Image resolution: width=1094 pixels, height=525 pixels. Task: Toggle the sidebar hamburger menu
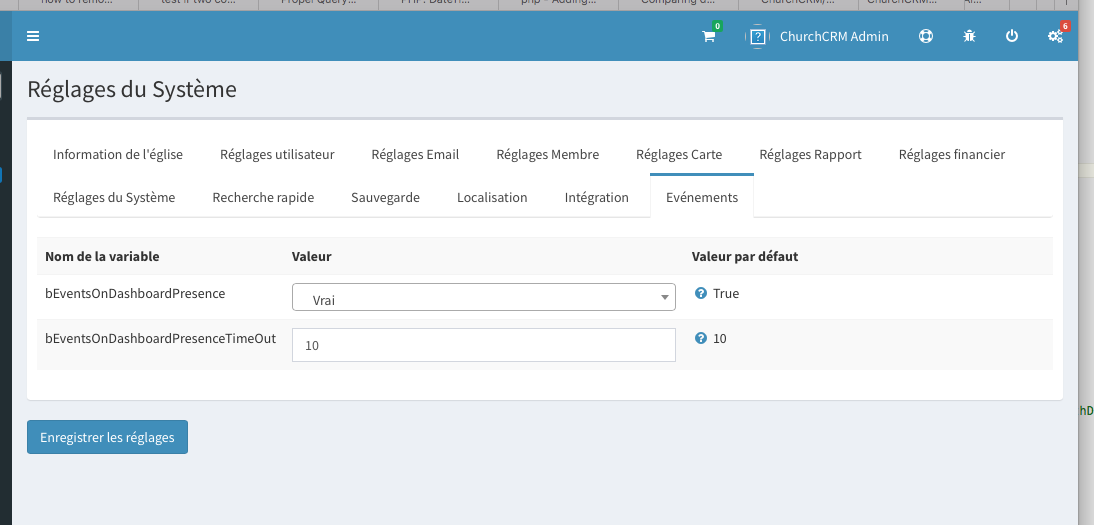33,36
